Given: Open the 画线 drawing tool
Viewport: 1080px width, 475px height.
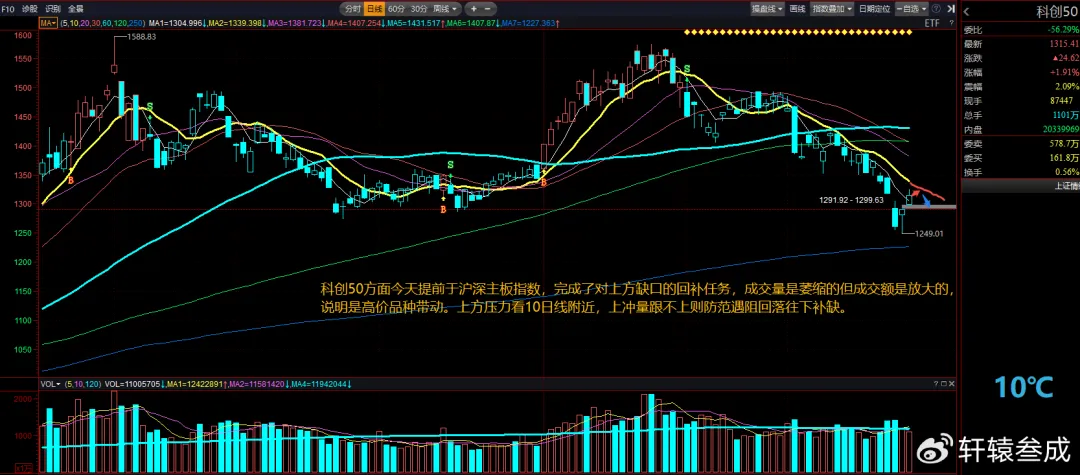Looking at the screenshot, I should (798, 9).
